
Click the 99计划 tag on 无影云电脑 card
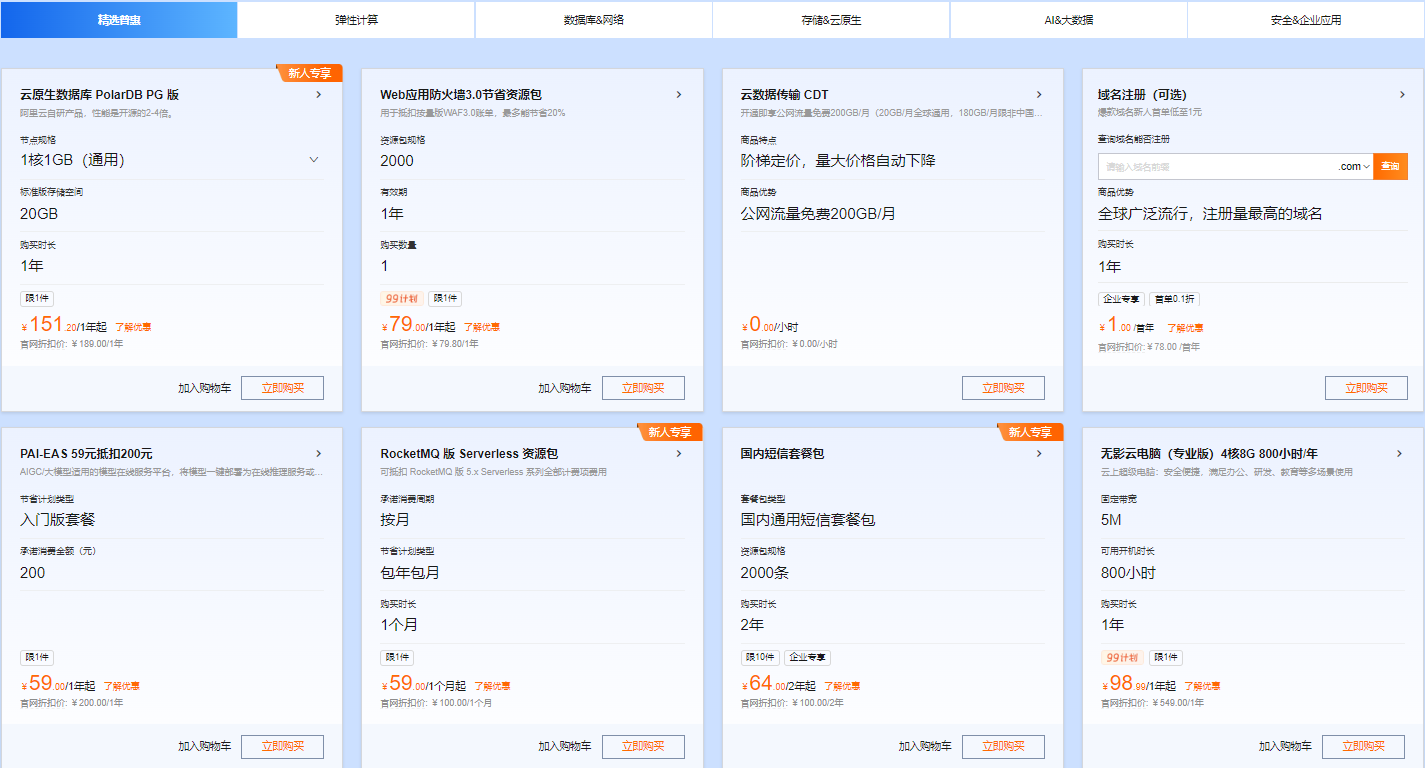1122,658
